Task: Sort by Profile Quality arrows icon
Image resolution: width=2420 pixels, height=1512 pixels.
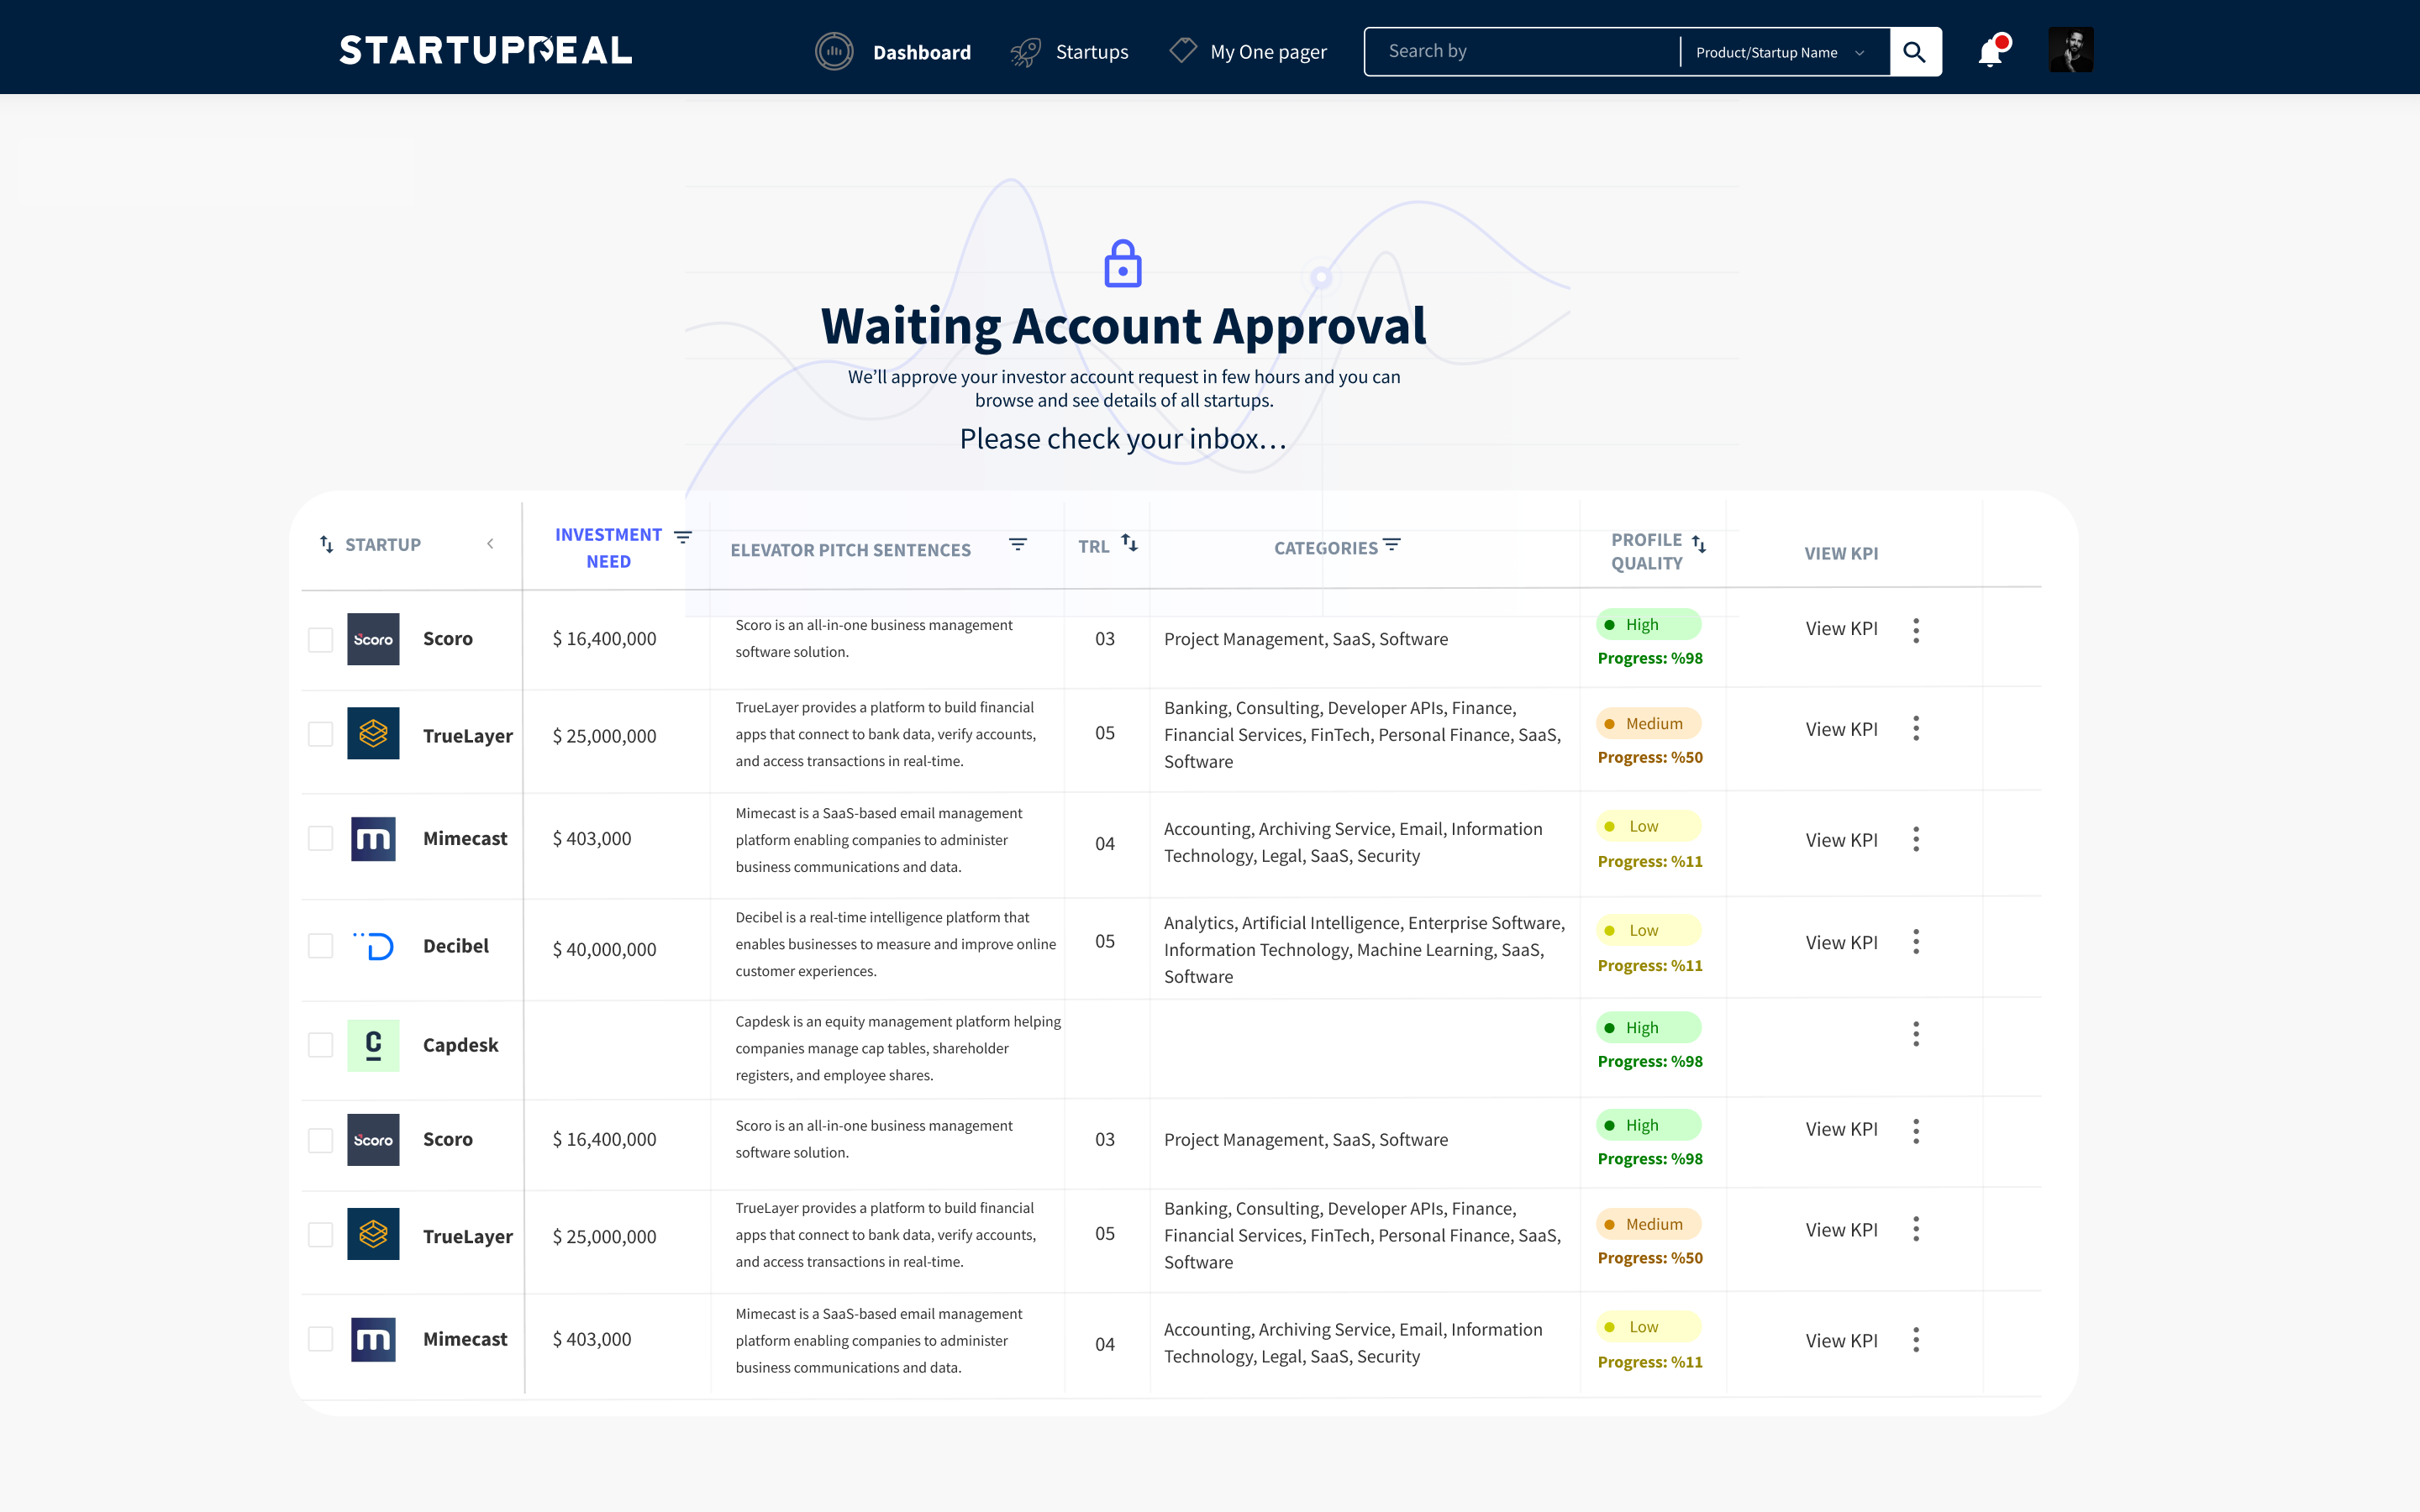Action: coord(1699,544)
